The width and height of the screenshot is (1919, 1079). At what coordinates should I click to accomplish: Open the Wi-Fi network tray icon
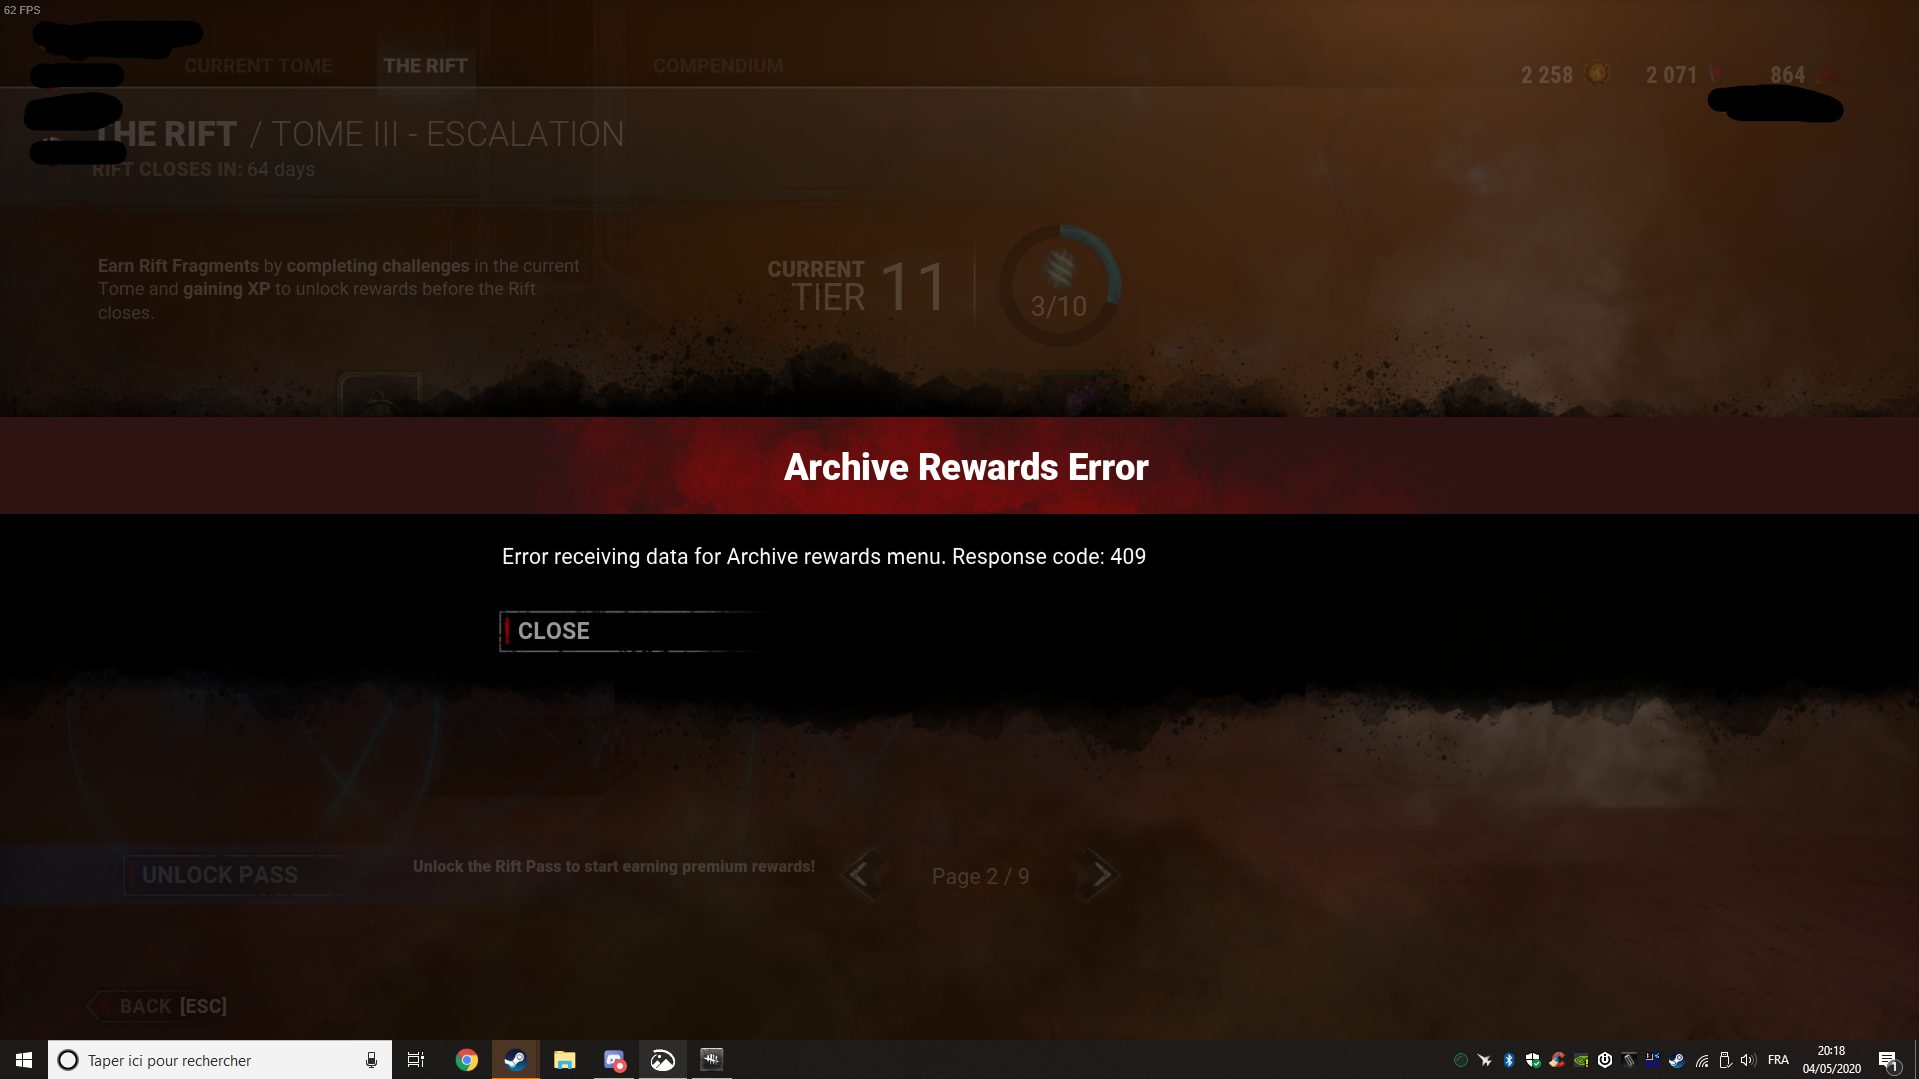click(1701, 1060)
